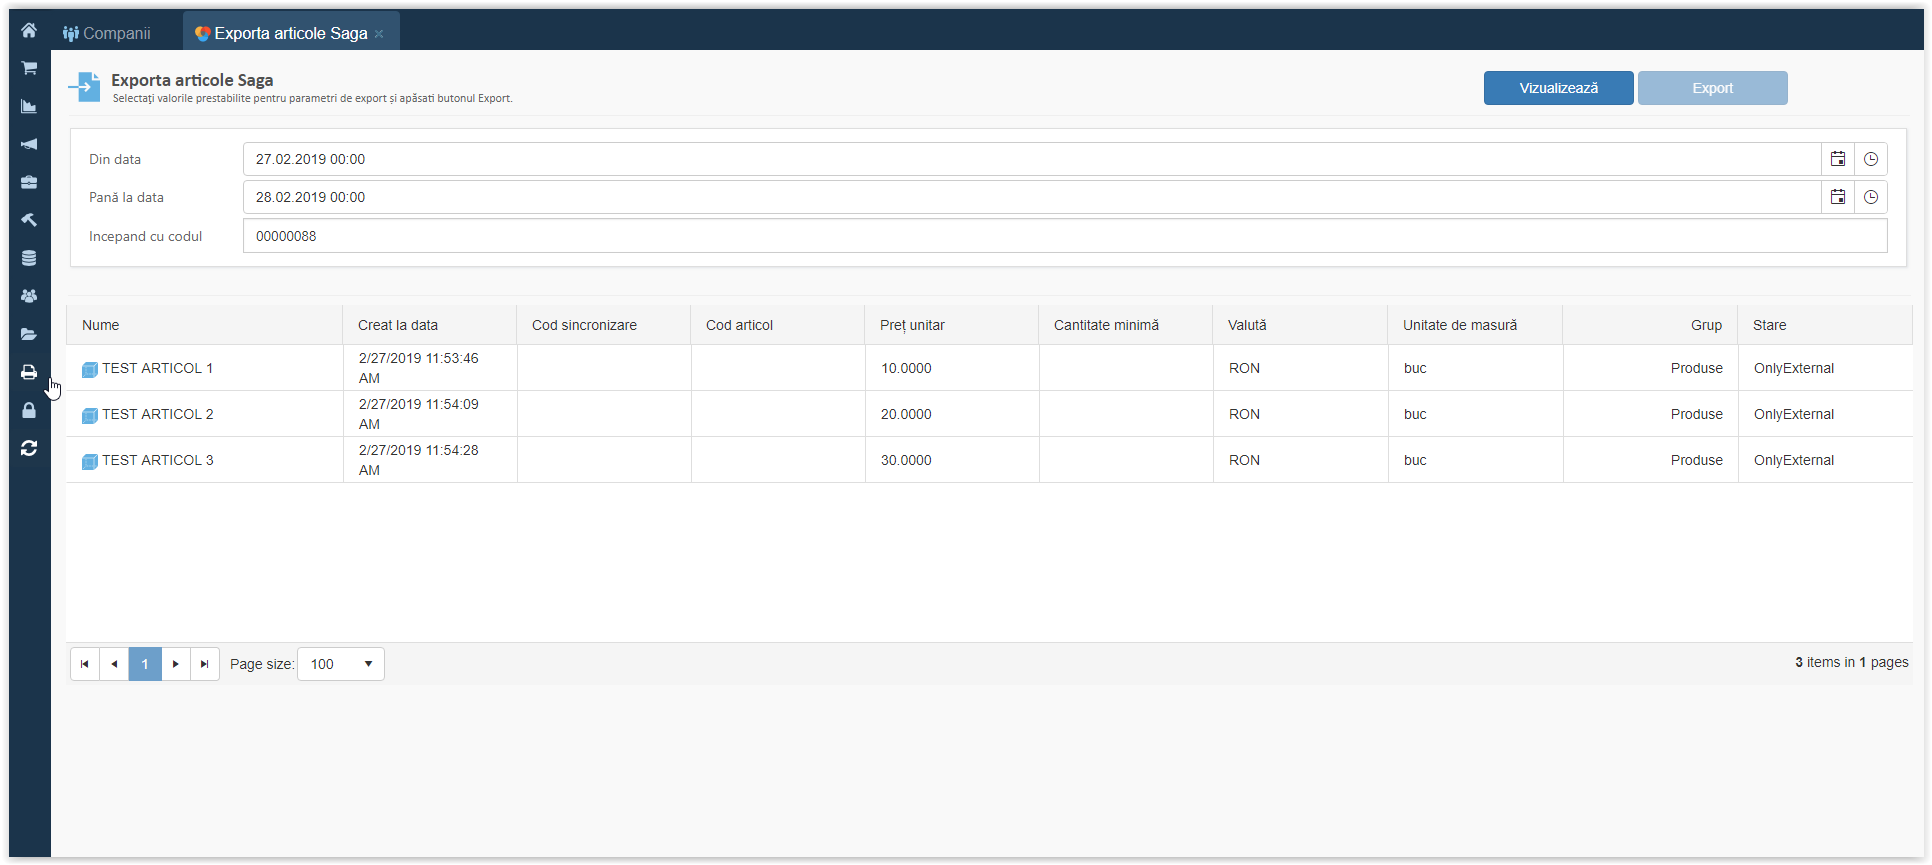The width and height of the screenshot is (1932, 865).
Task: Open the folder sidebar icon
Action: [29, 334]
